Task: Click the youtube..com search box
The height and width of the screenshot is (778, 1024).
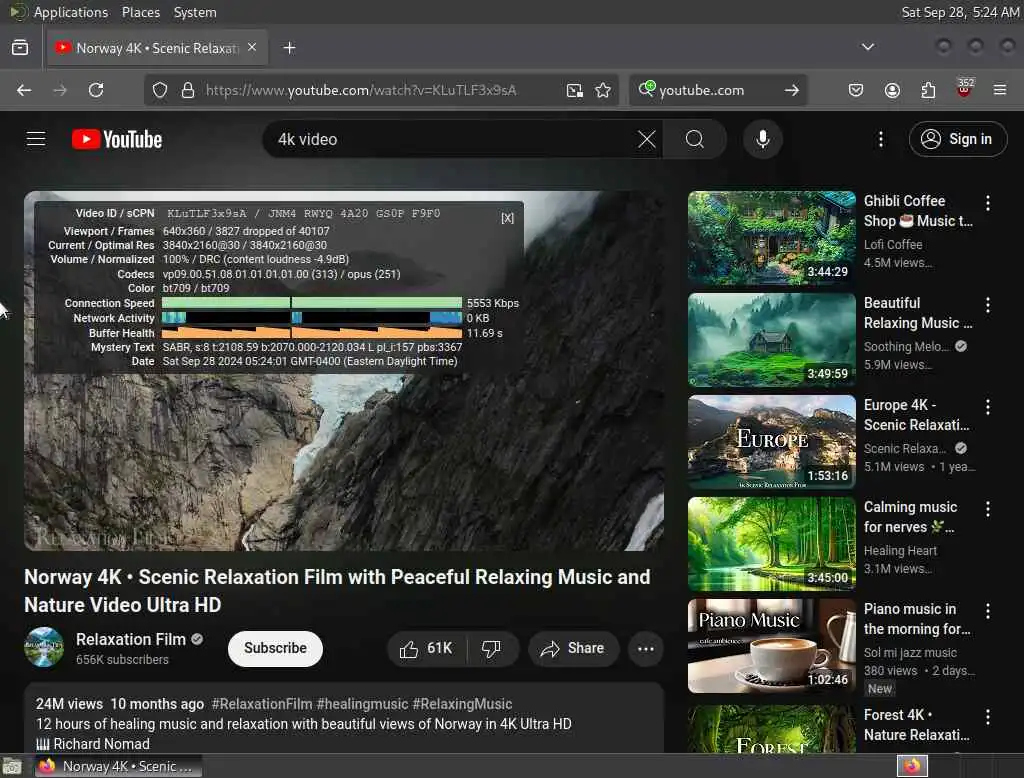Action: click(x=718, y=90)
